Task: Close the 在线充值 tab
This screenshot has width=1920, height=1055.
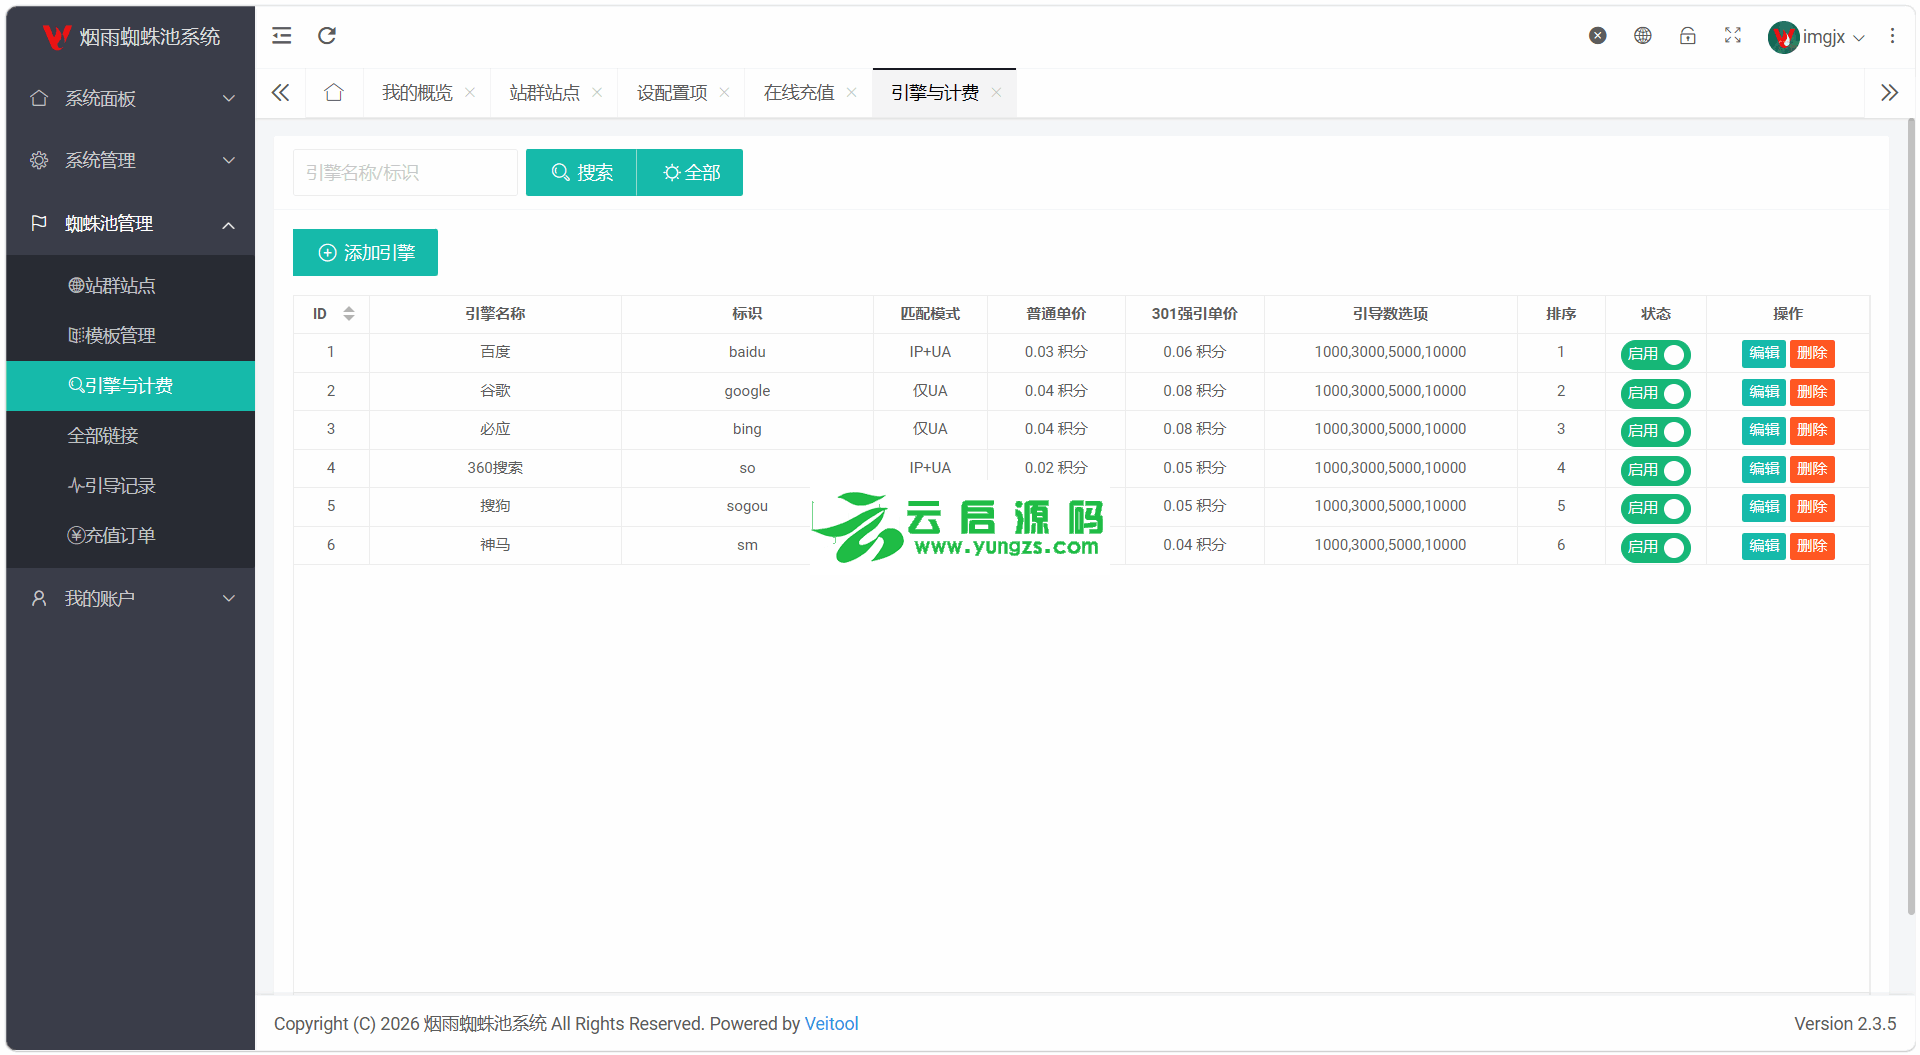Action: pyautogui.click(x=851, y=93)
